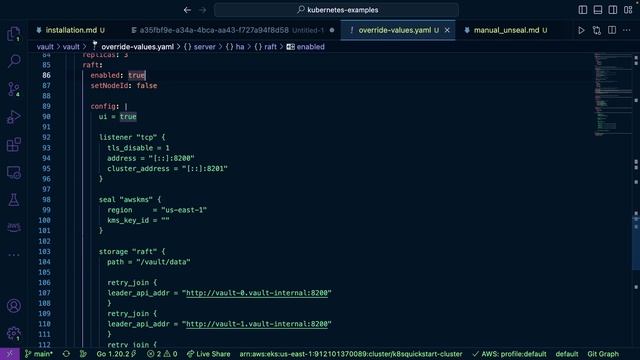Open the Manage gear menu
Viewport: 640px width, 360px height.
(x=14, y=333)
